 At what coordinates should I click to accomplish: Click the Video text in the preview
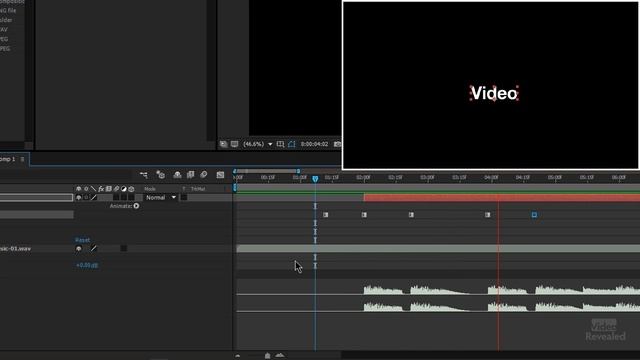coord(494,93)
